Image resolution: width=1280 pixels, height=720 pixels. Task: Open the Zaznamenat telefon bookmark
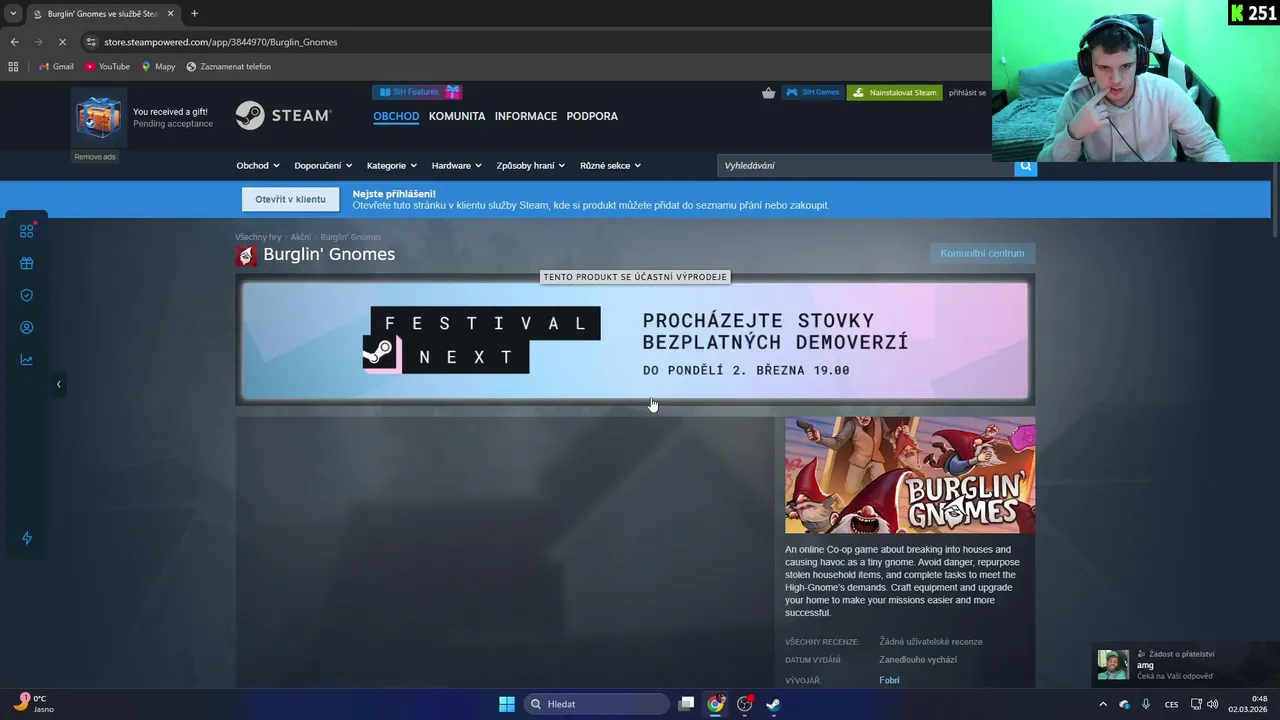click(x=228, y=67)
